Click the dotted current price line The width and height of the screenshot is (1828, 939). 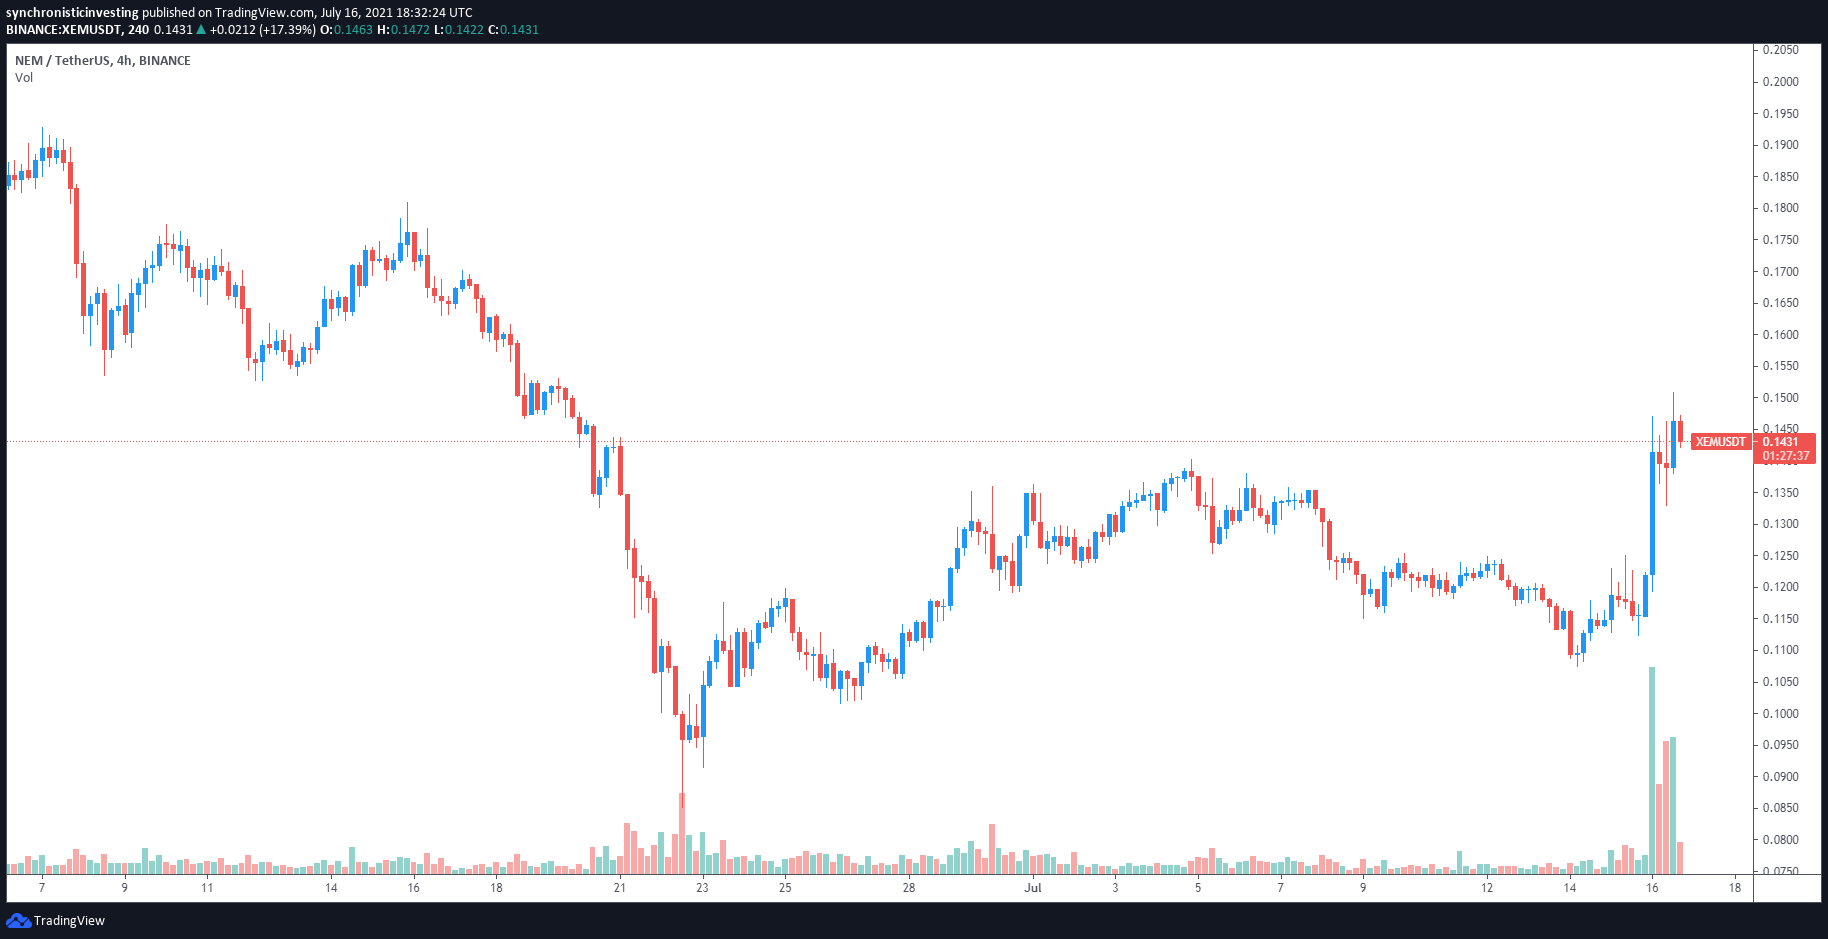pyautogui.click(x=848, y=442)
